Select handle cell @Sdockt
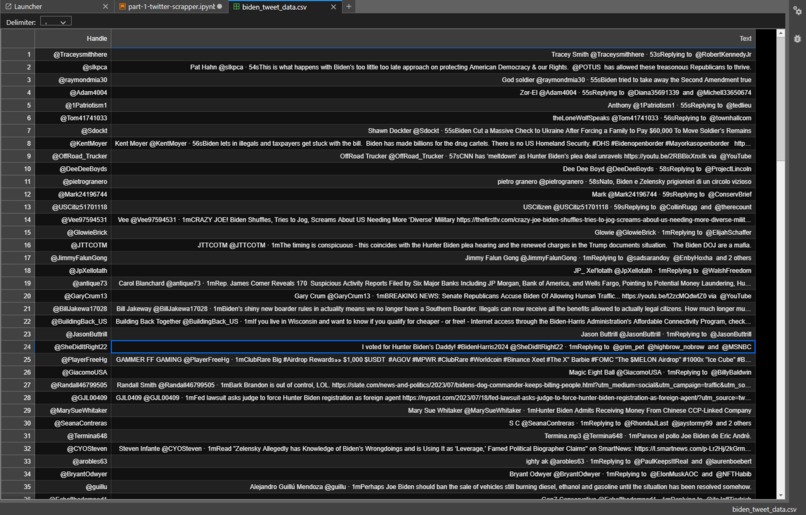 [73, 131]
